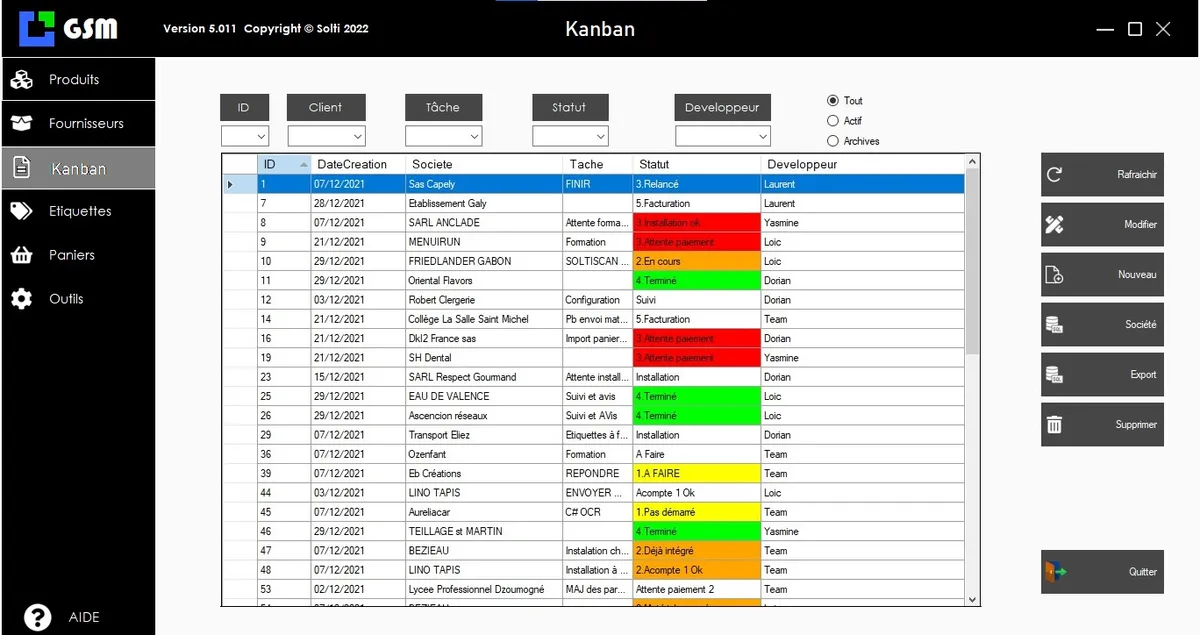This screenshot has width=1200, height=635.
Task: Click the yellow '1.Pas démarré' status cell
Action: (696, 512)
